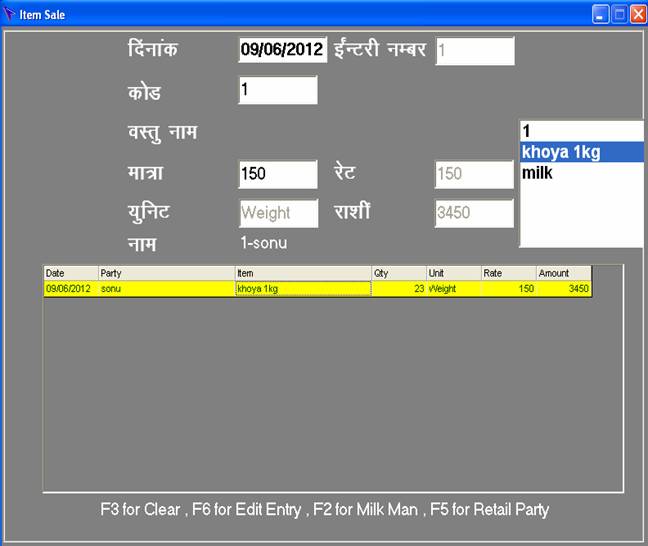Click the date field showing 09/06/2012
The image size is (648, 546).
click(283, 50)
